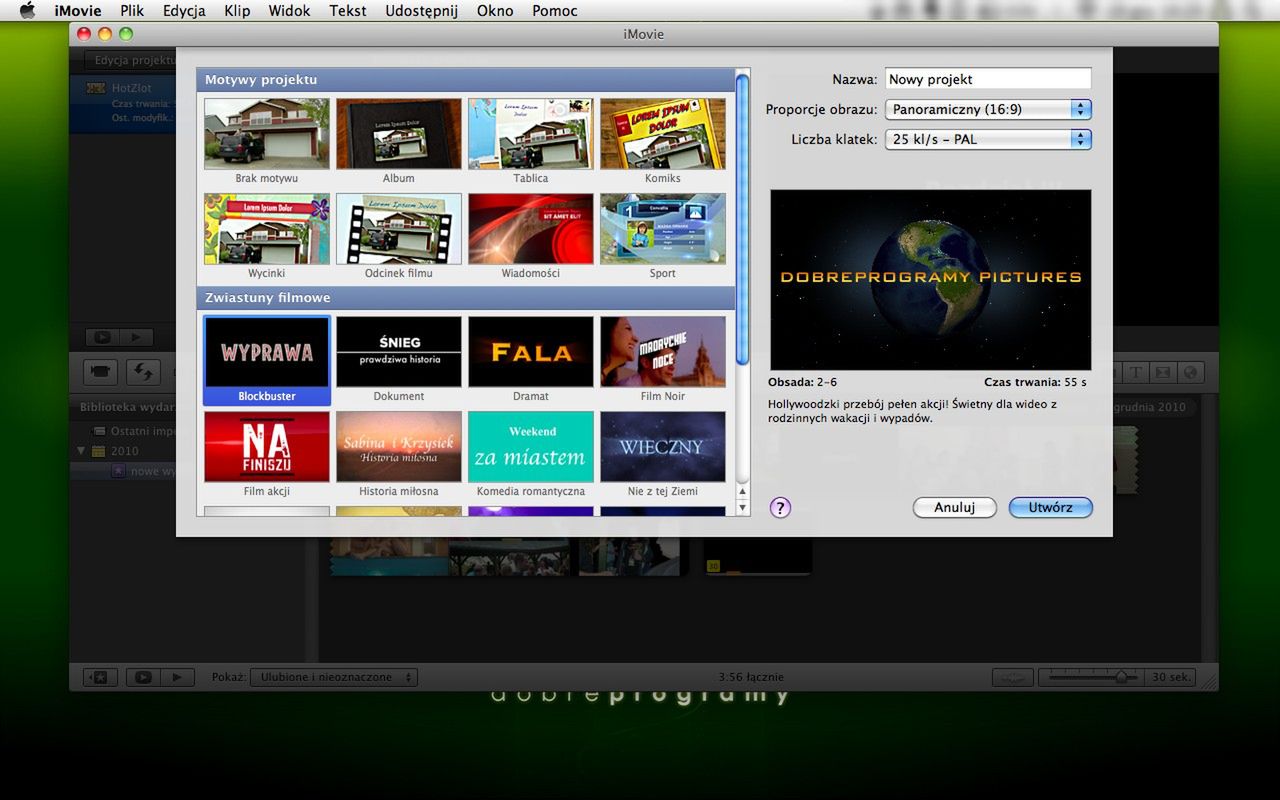
Task: Click the Nazwa project name field
Action: [987, 79]
